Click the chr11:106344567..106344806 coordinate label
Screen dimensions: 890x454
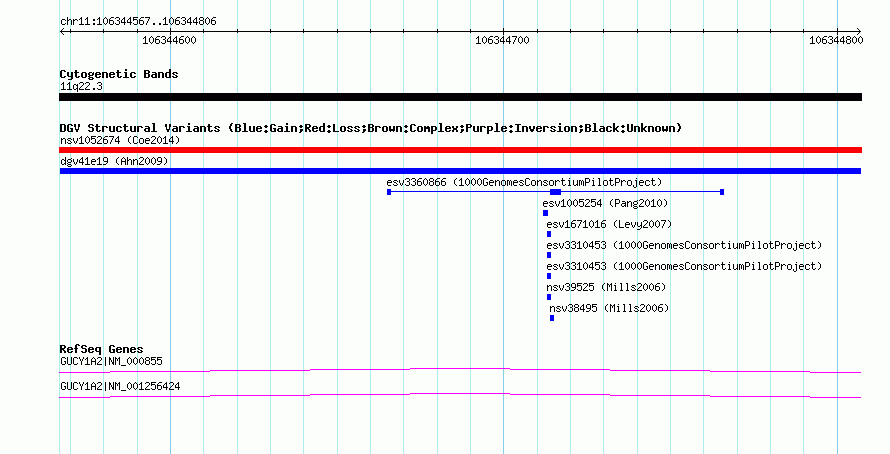[x=138, y=22]
